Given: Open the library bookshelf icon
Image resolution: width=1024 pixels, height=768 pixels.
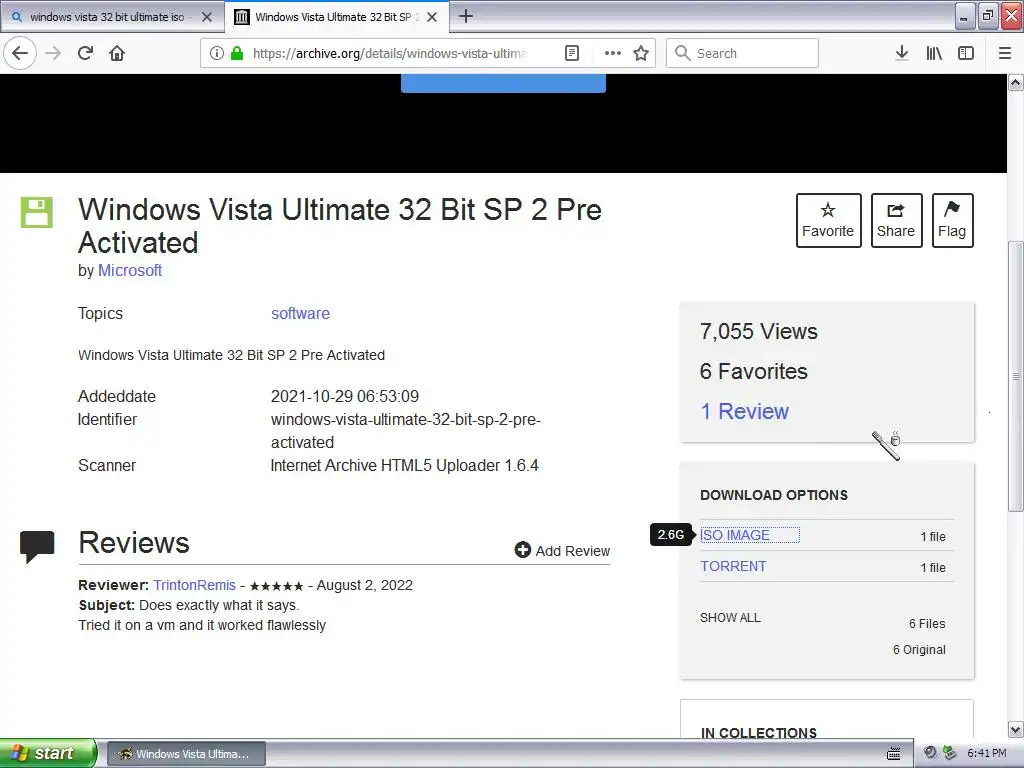Looking at the screenshot, I should pos(934,53).
